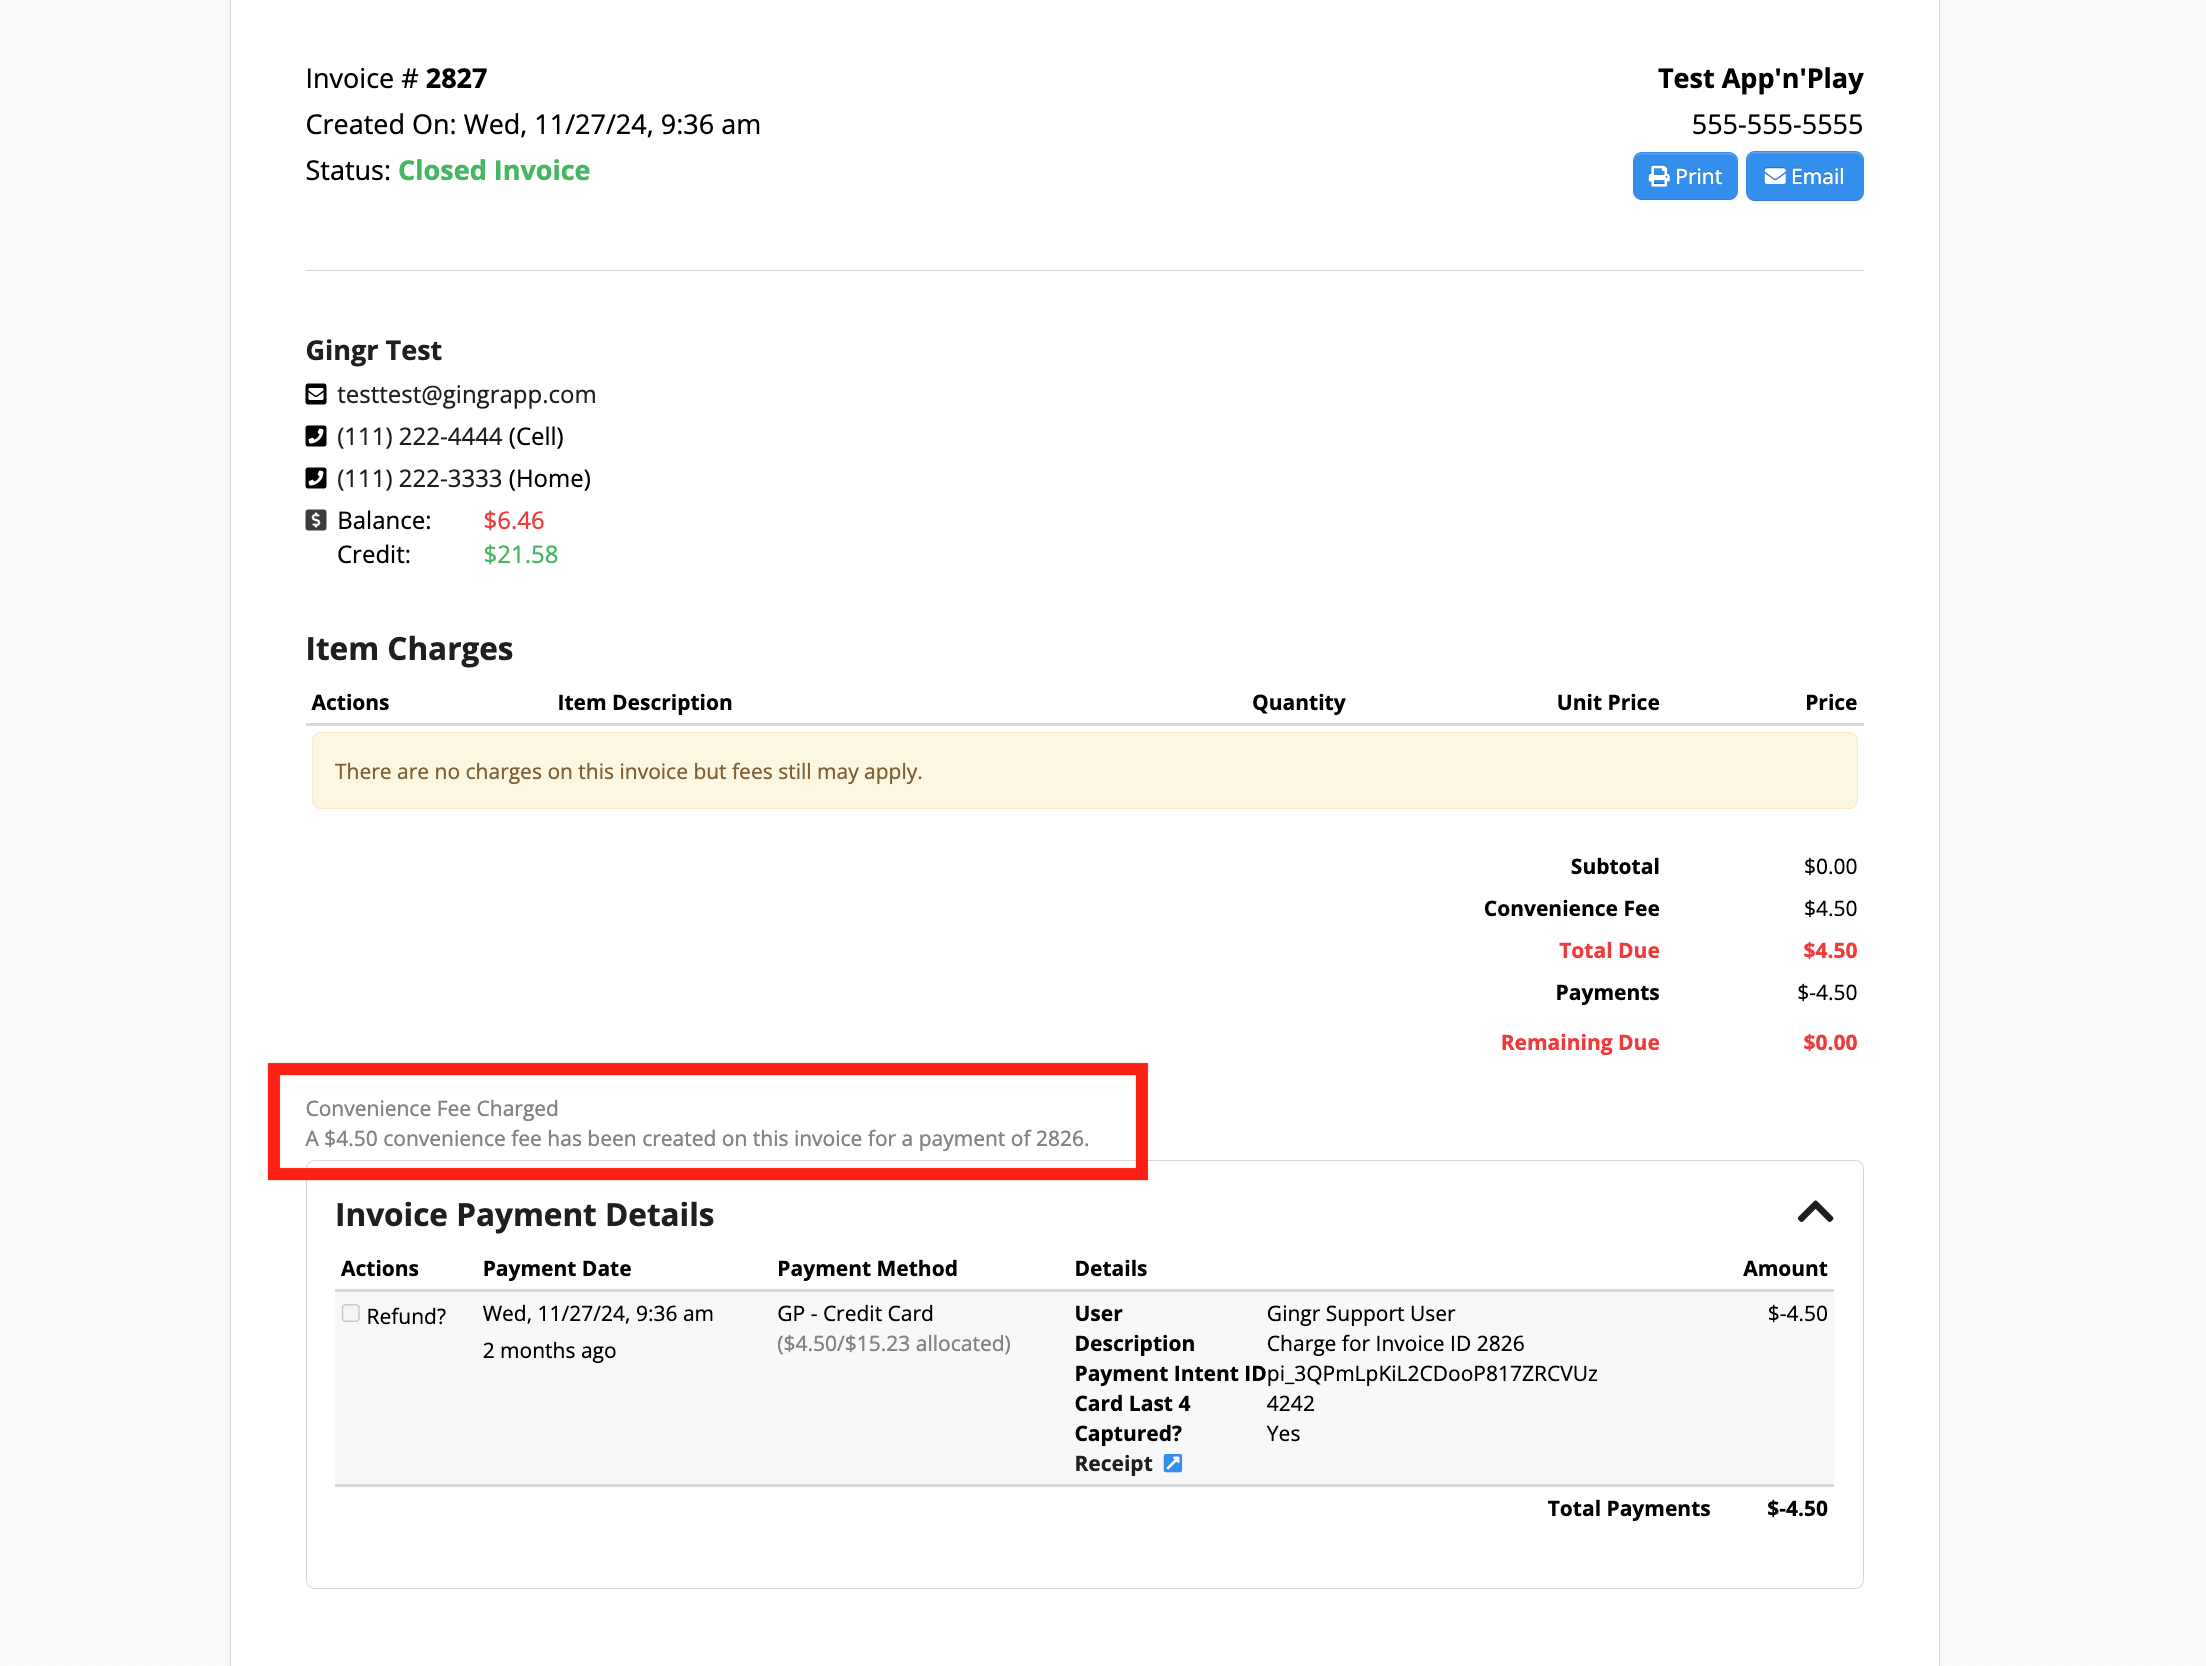
Task: Click the Total Payments amount $-4.50
Action: [x=1797, y=1508]
